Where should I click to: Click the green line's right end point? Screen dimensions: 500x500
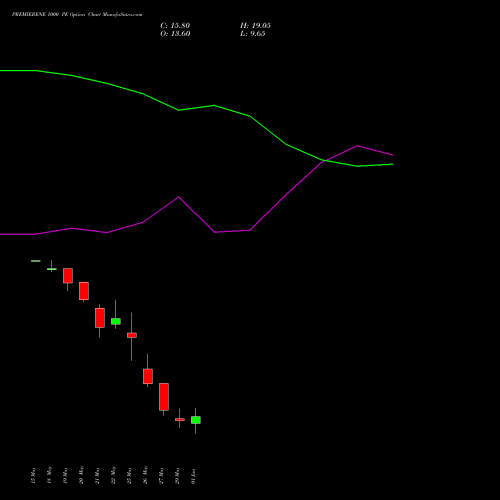[393, 164]
